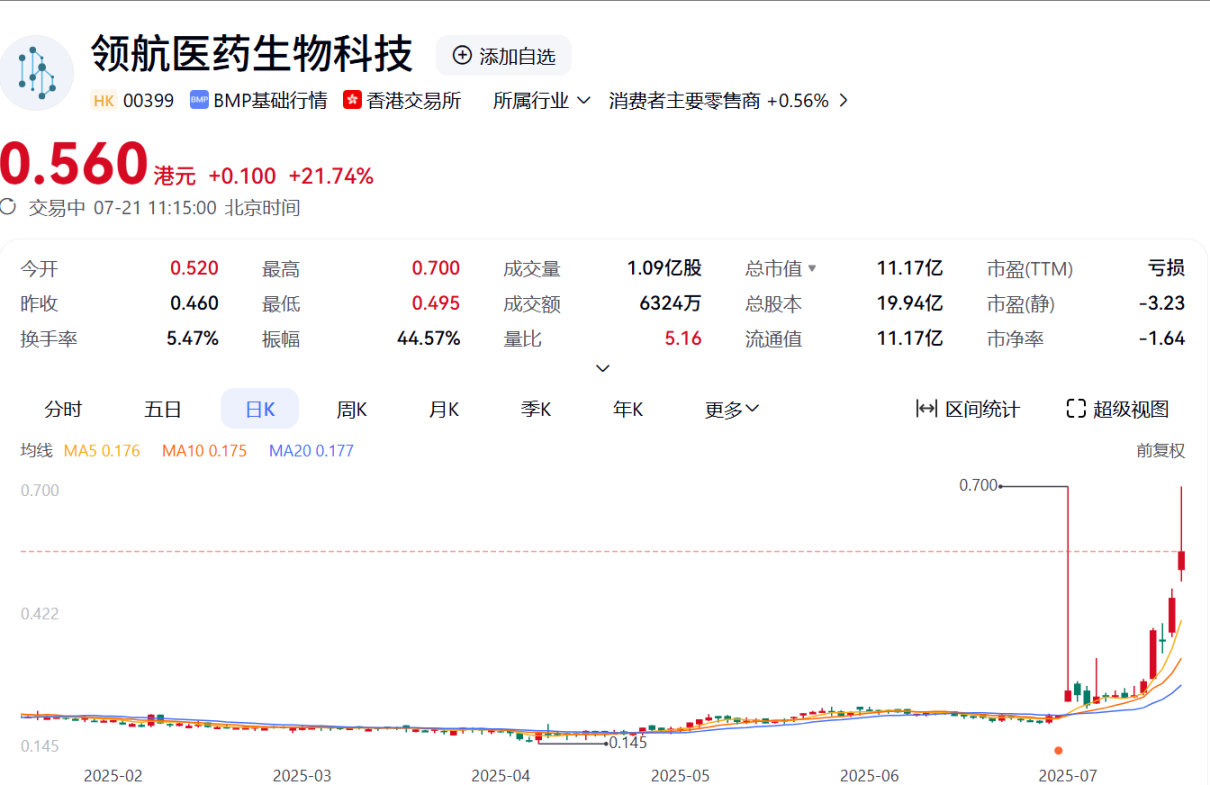Click the latest candlestick on chart

pos(1181,561)
